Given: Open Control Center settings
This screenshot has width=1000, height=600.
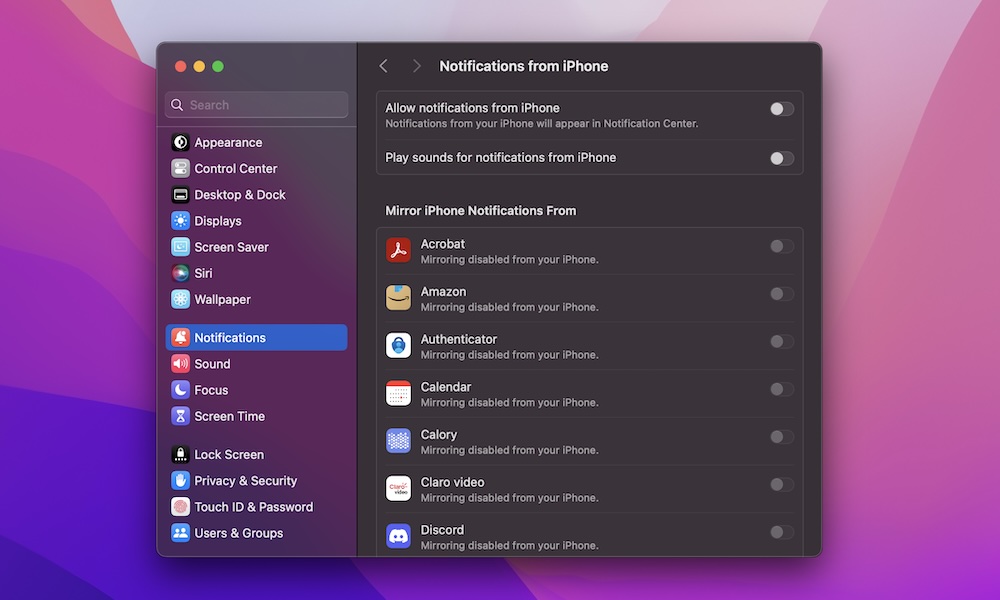Looking at the screenshot, I should click(x=235, y=169).
